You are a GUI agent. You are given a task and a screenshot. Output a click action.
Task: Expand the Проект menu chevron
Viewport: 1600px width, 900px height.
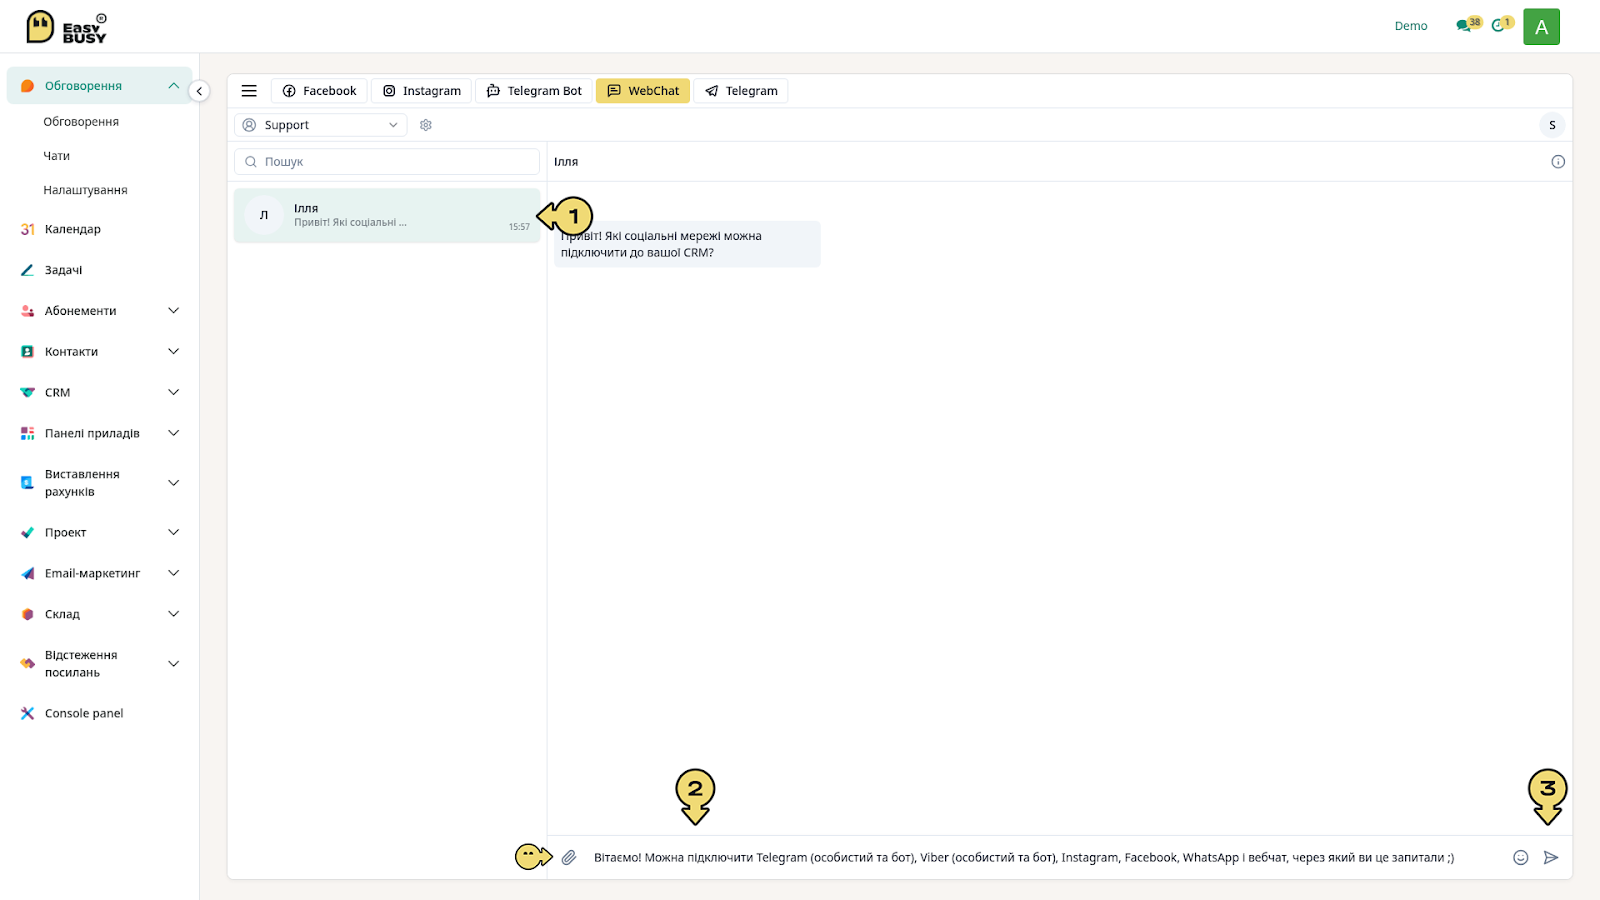click(173, 532)
